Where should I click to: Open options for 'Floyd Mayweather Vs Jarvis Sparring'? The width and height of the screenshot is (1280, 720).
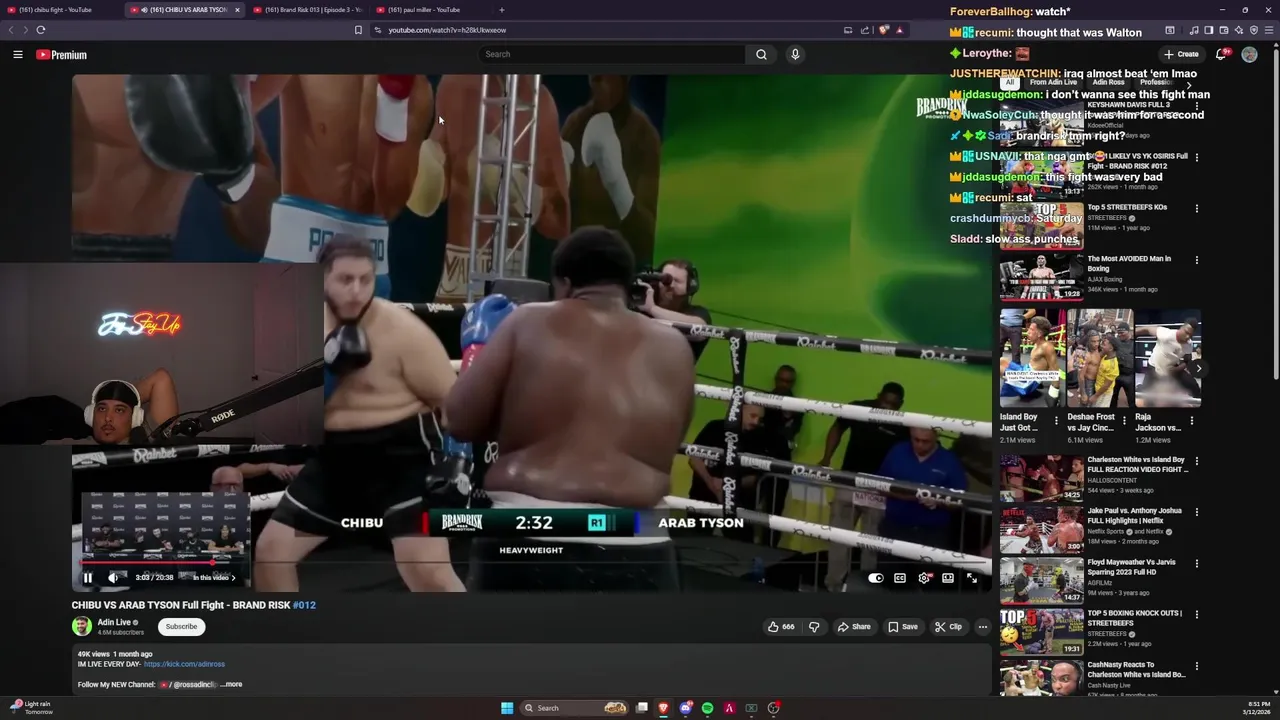click(x=1196, y=564)
